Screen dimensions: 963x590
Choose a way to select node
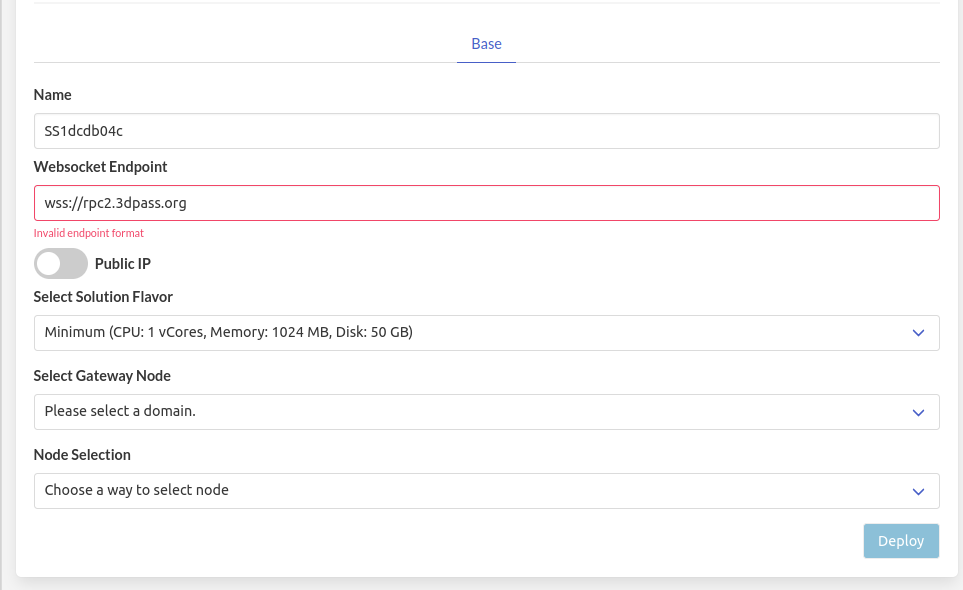click(x=486, y=491)
